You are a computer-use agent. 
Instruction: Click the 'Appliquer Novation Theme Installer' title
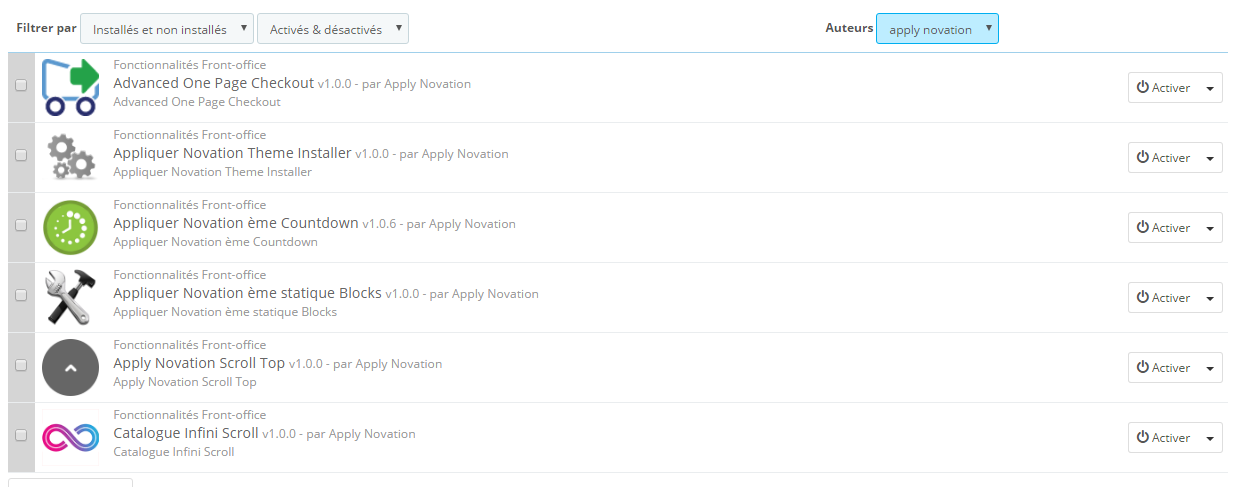[233, 153]
